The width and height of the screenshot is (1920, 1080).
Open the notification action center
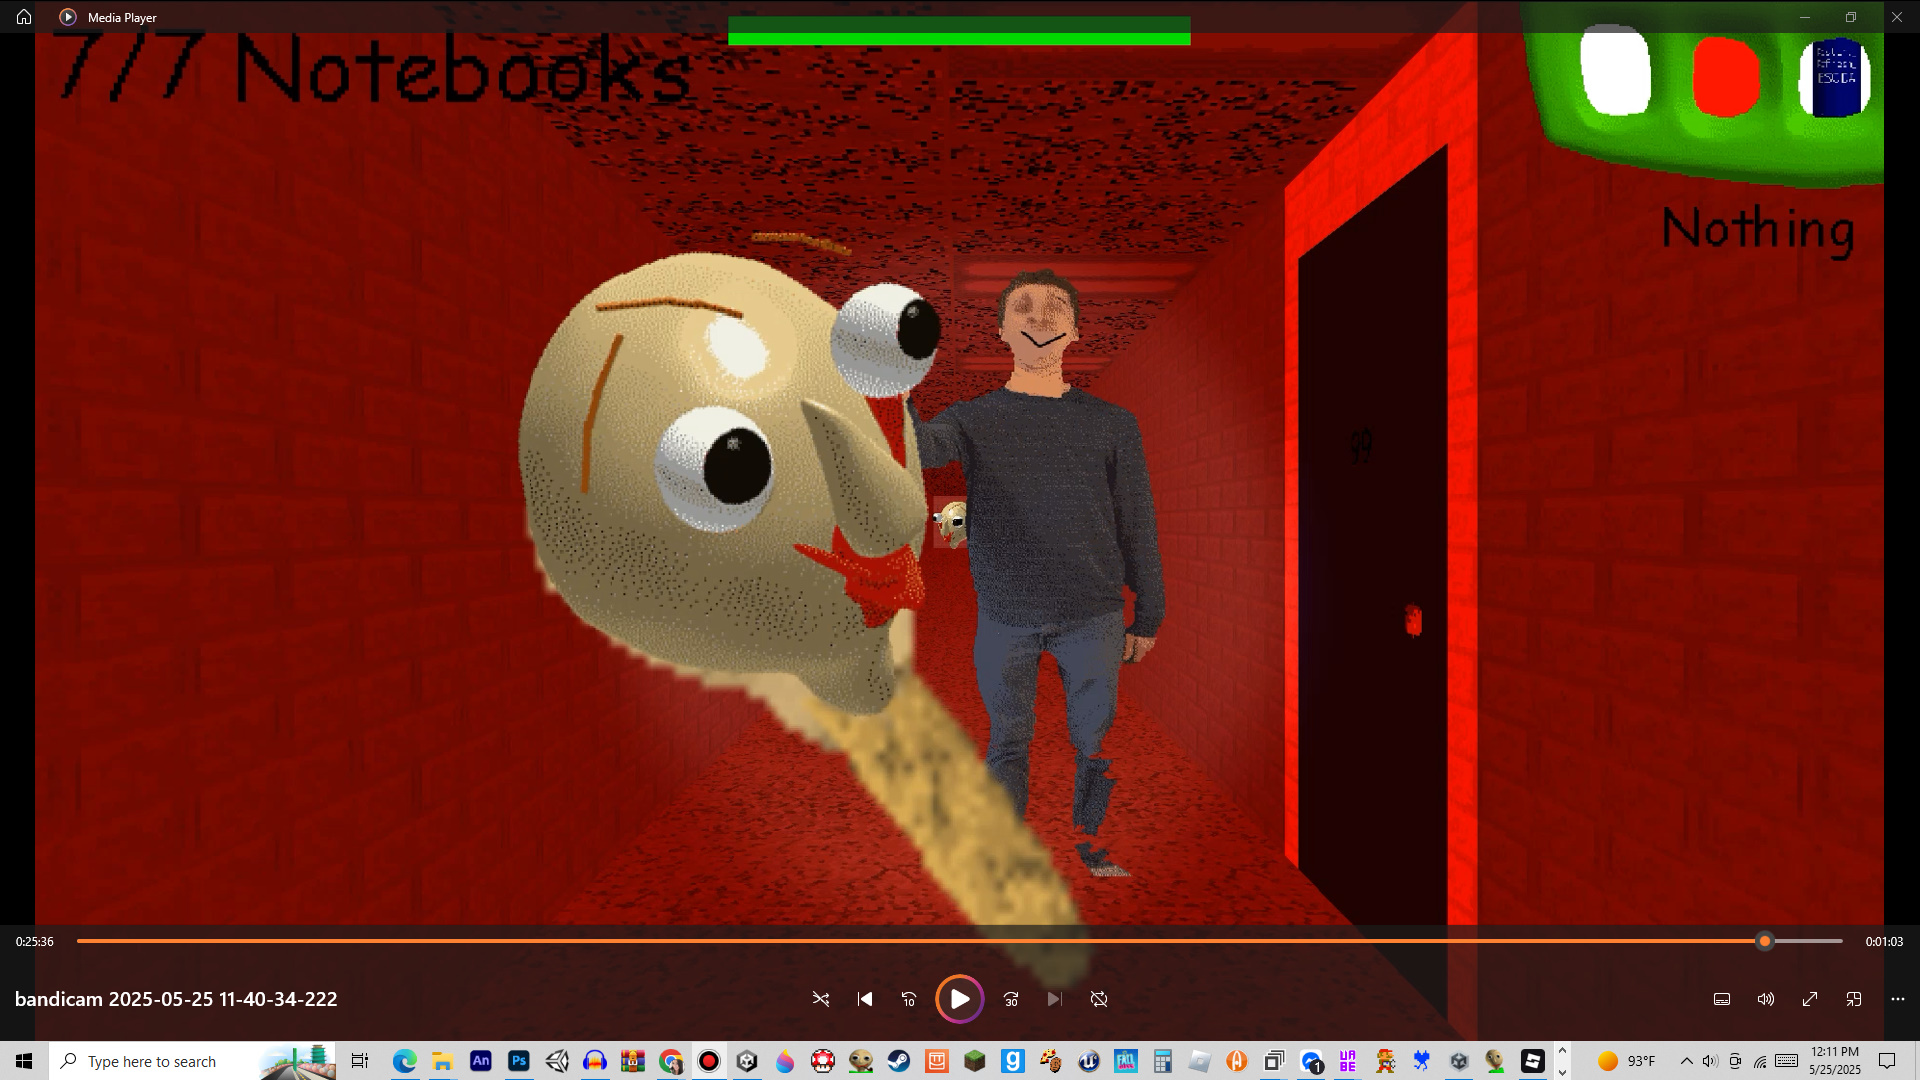[1888, 1061]
